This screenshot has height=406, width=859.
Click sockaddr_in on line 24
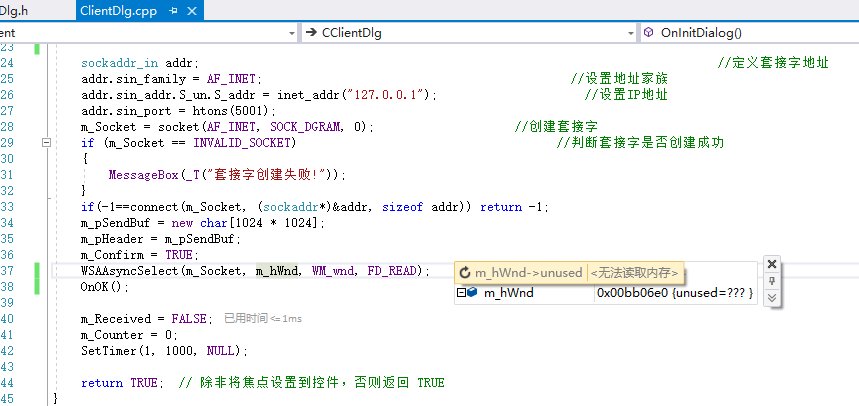click(x=119, y=63)
